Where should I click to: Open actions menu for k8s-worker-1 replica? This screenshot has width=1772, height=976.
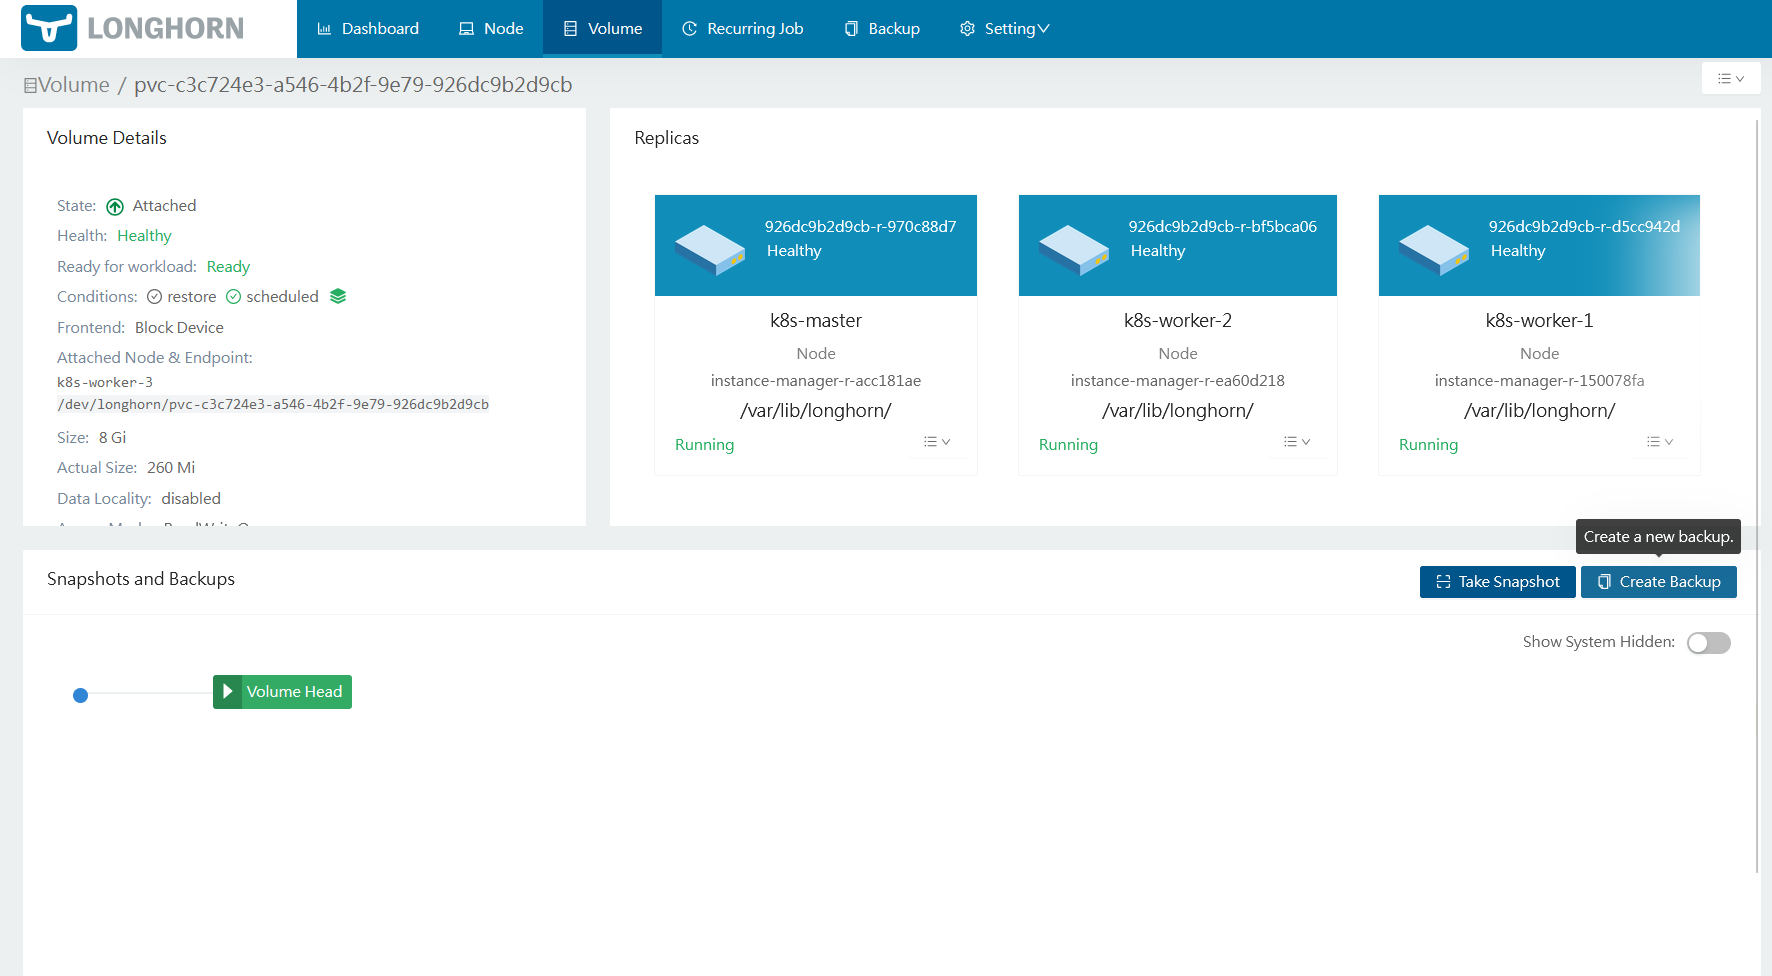[1660, 442]
